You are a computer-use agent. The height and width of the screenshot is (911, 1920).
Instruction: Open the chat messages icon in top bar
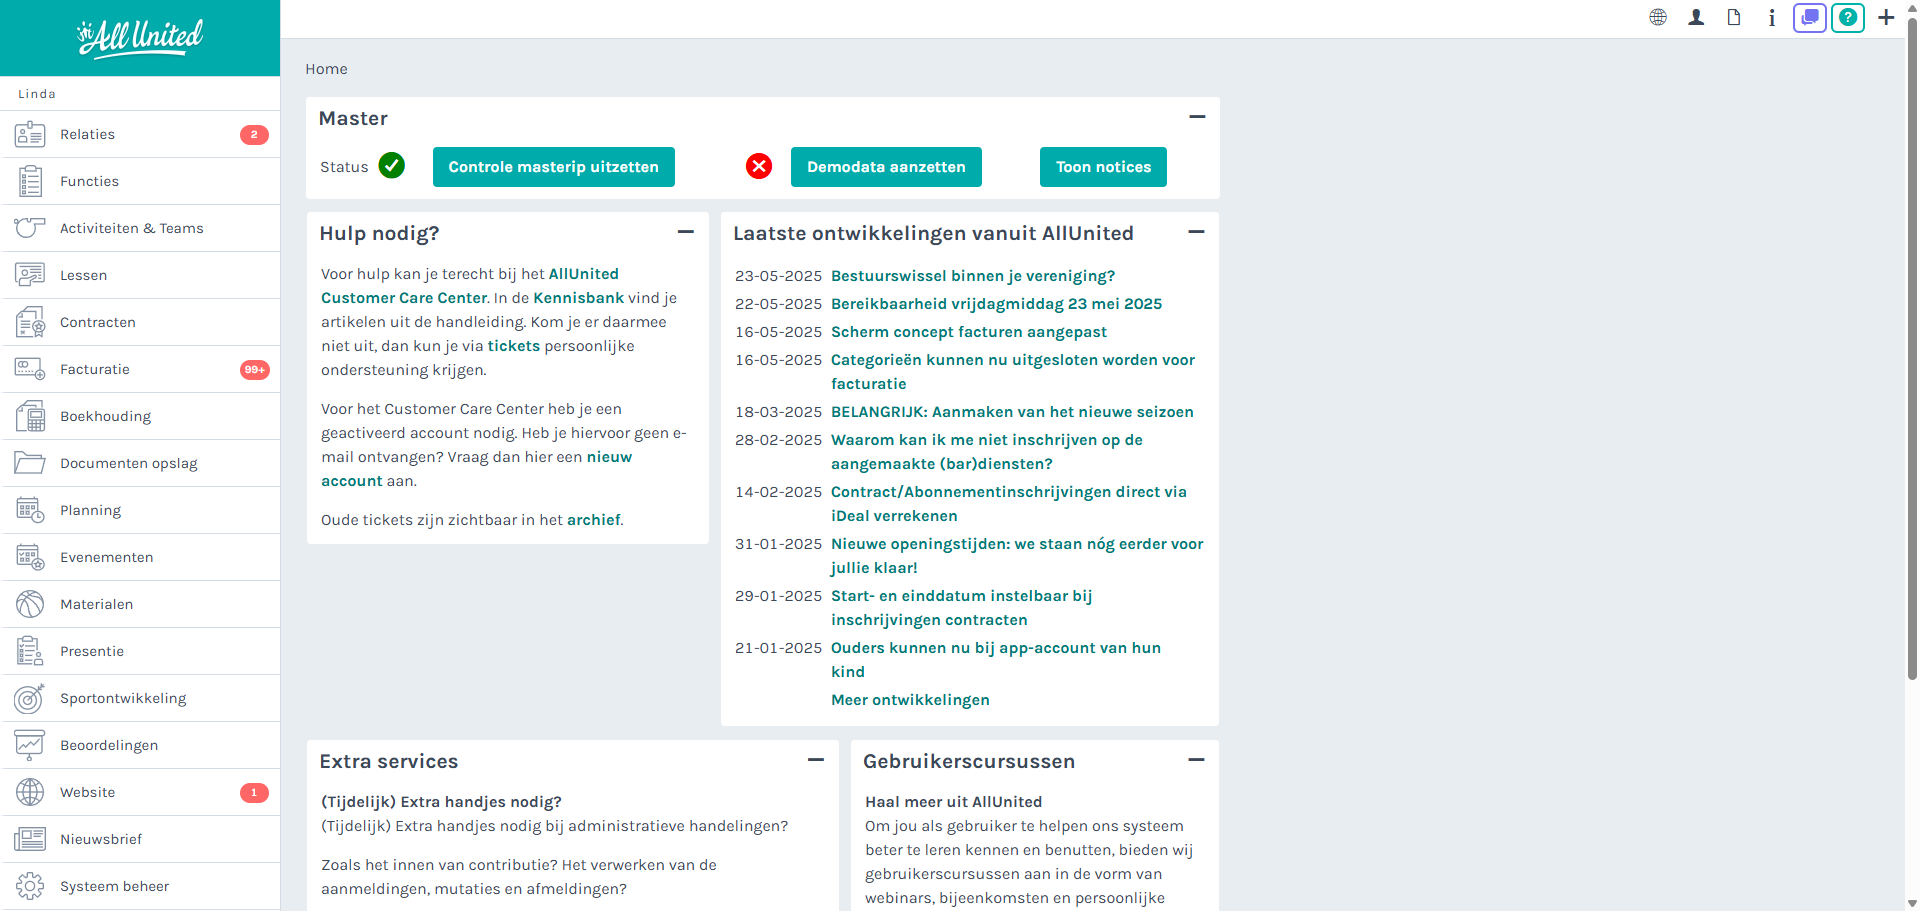1810,17
